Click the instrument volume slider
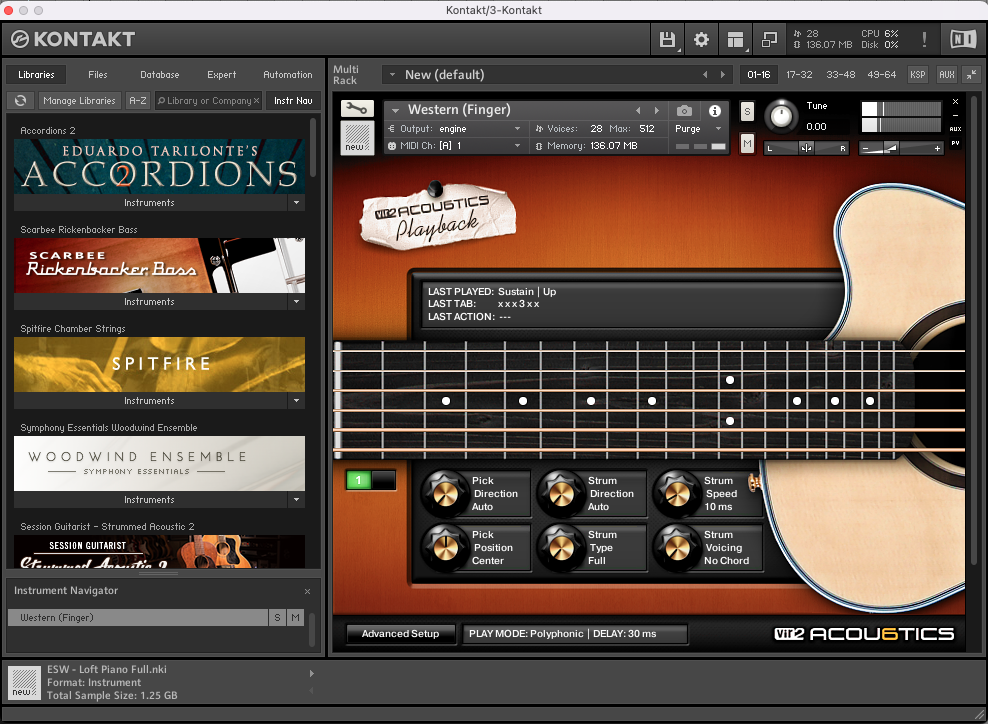The image size is (988, 724). coord(901,148)
